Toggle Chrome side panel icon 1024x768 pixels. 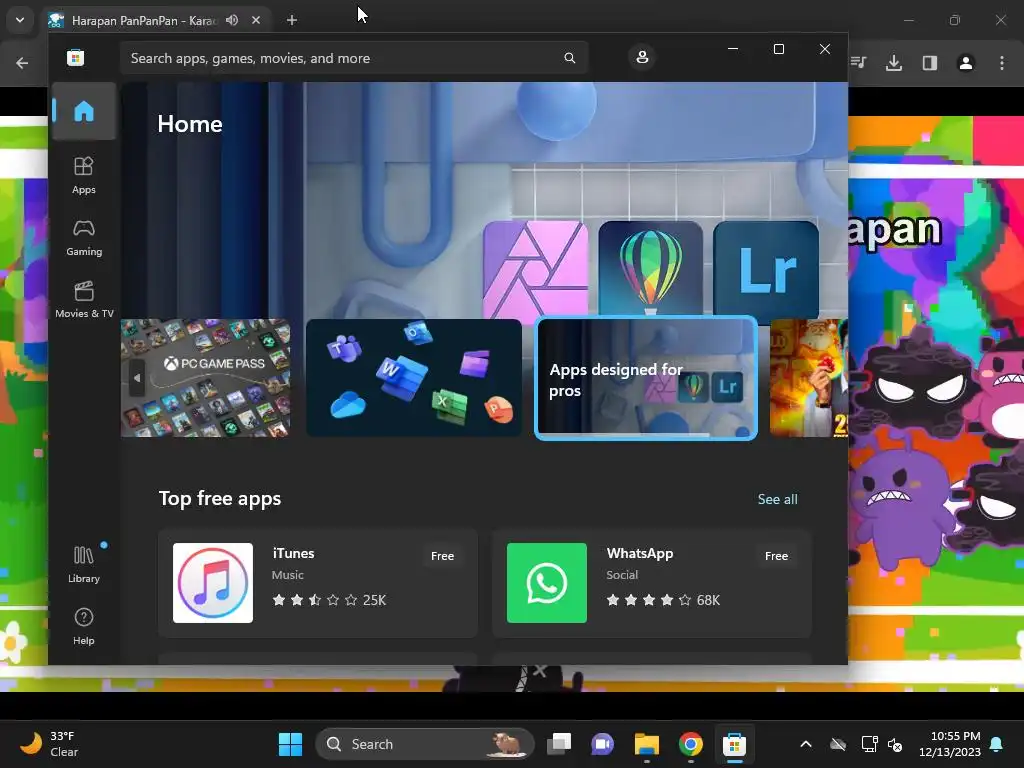tap(929, 63)
